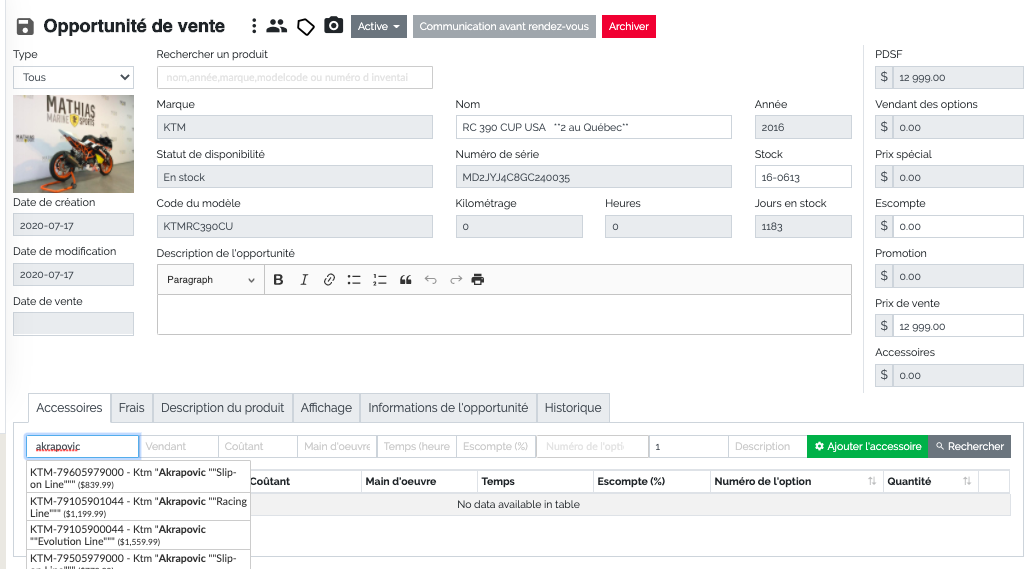The height and width of the screenshot is (569, 1029).
Task: Click the Numéro de série field
Action: point(593,177)
